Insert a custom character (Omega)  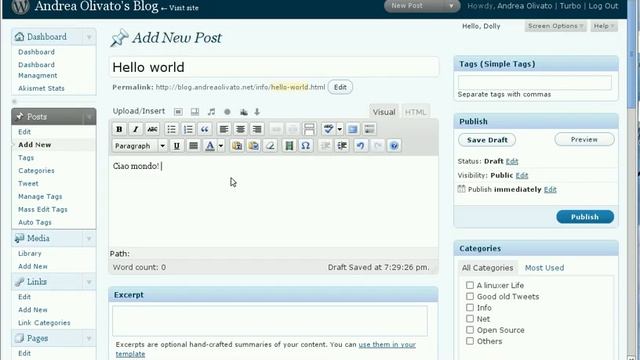305,146
